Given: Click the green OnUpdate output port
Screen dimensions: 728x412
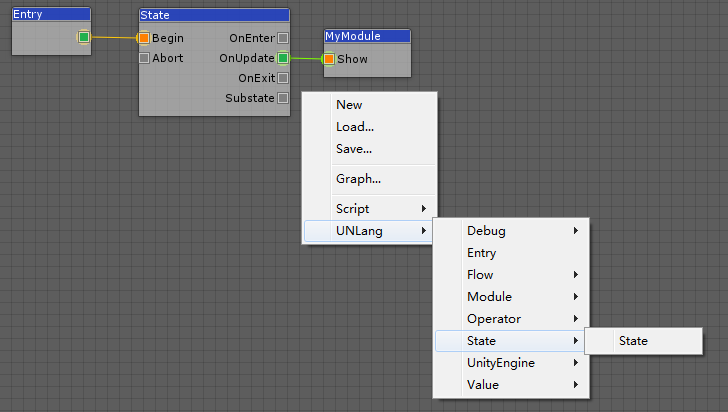Looking at the screenshot, I should point(283,58).
